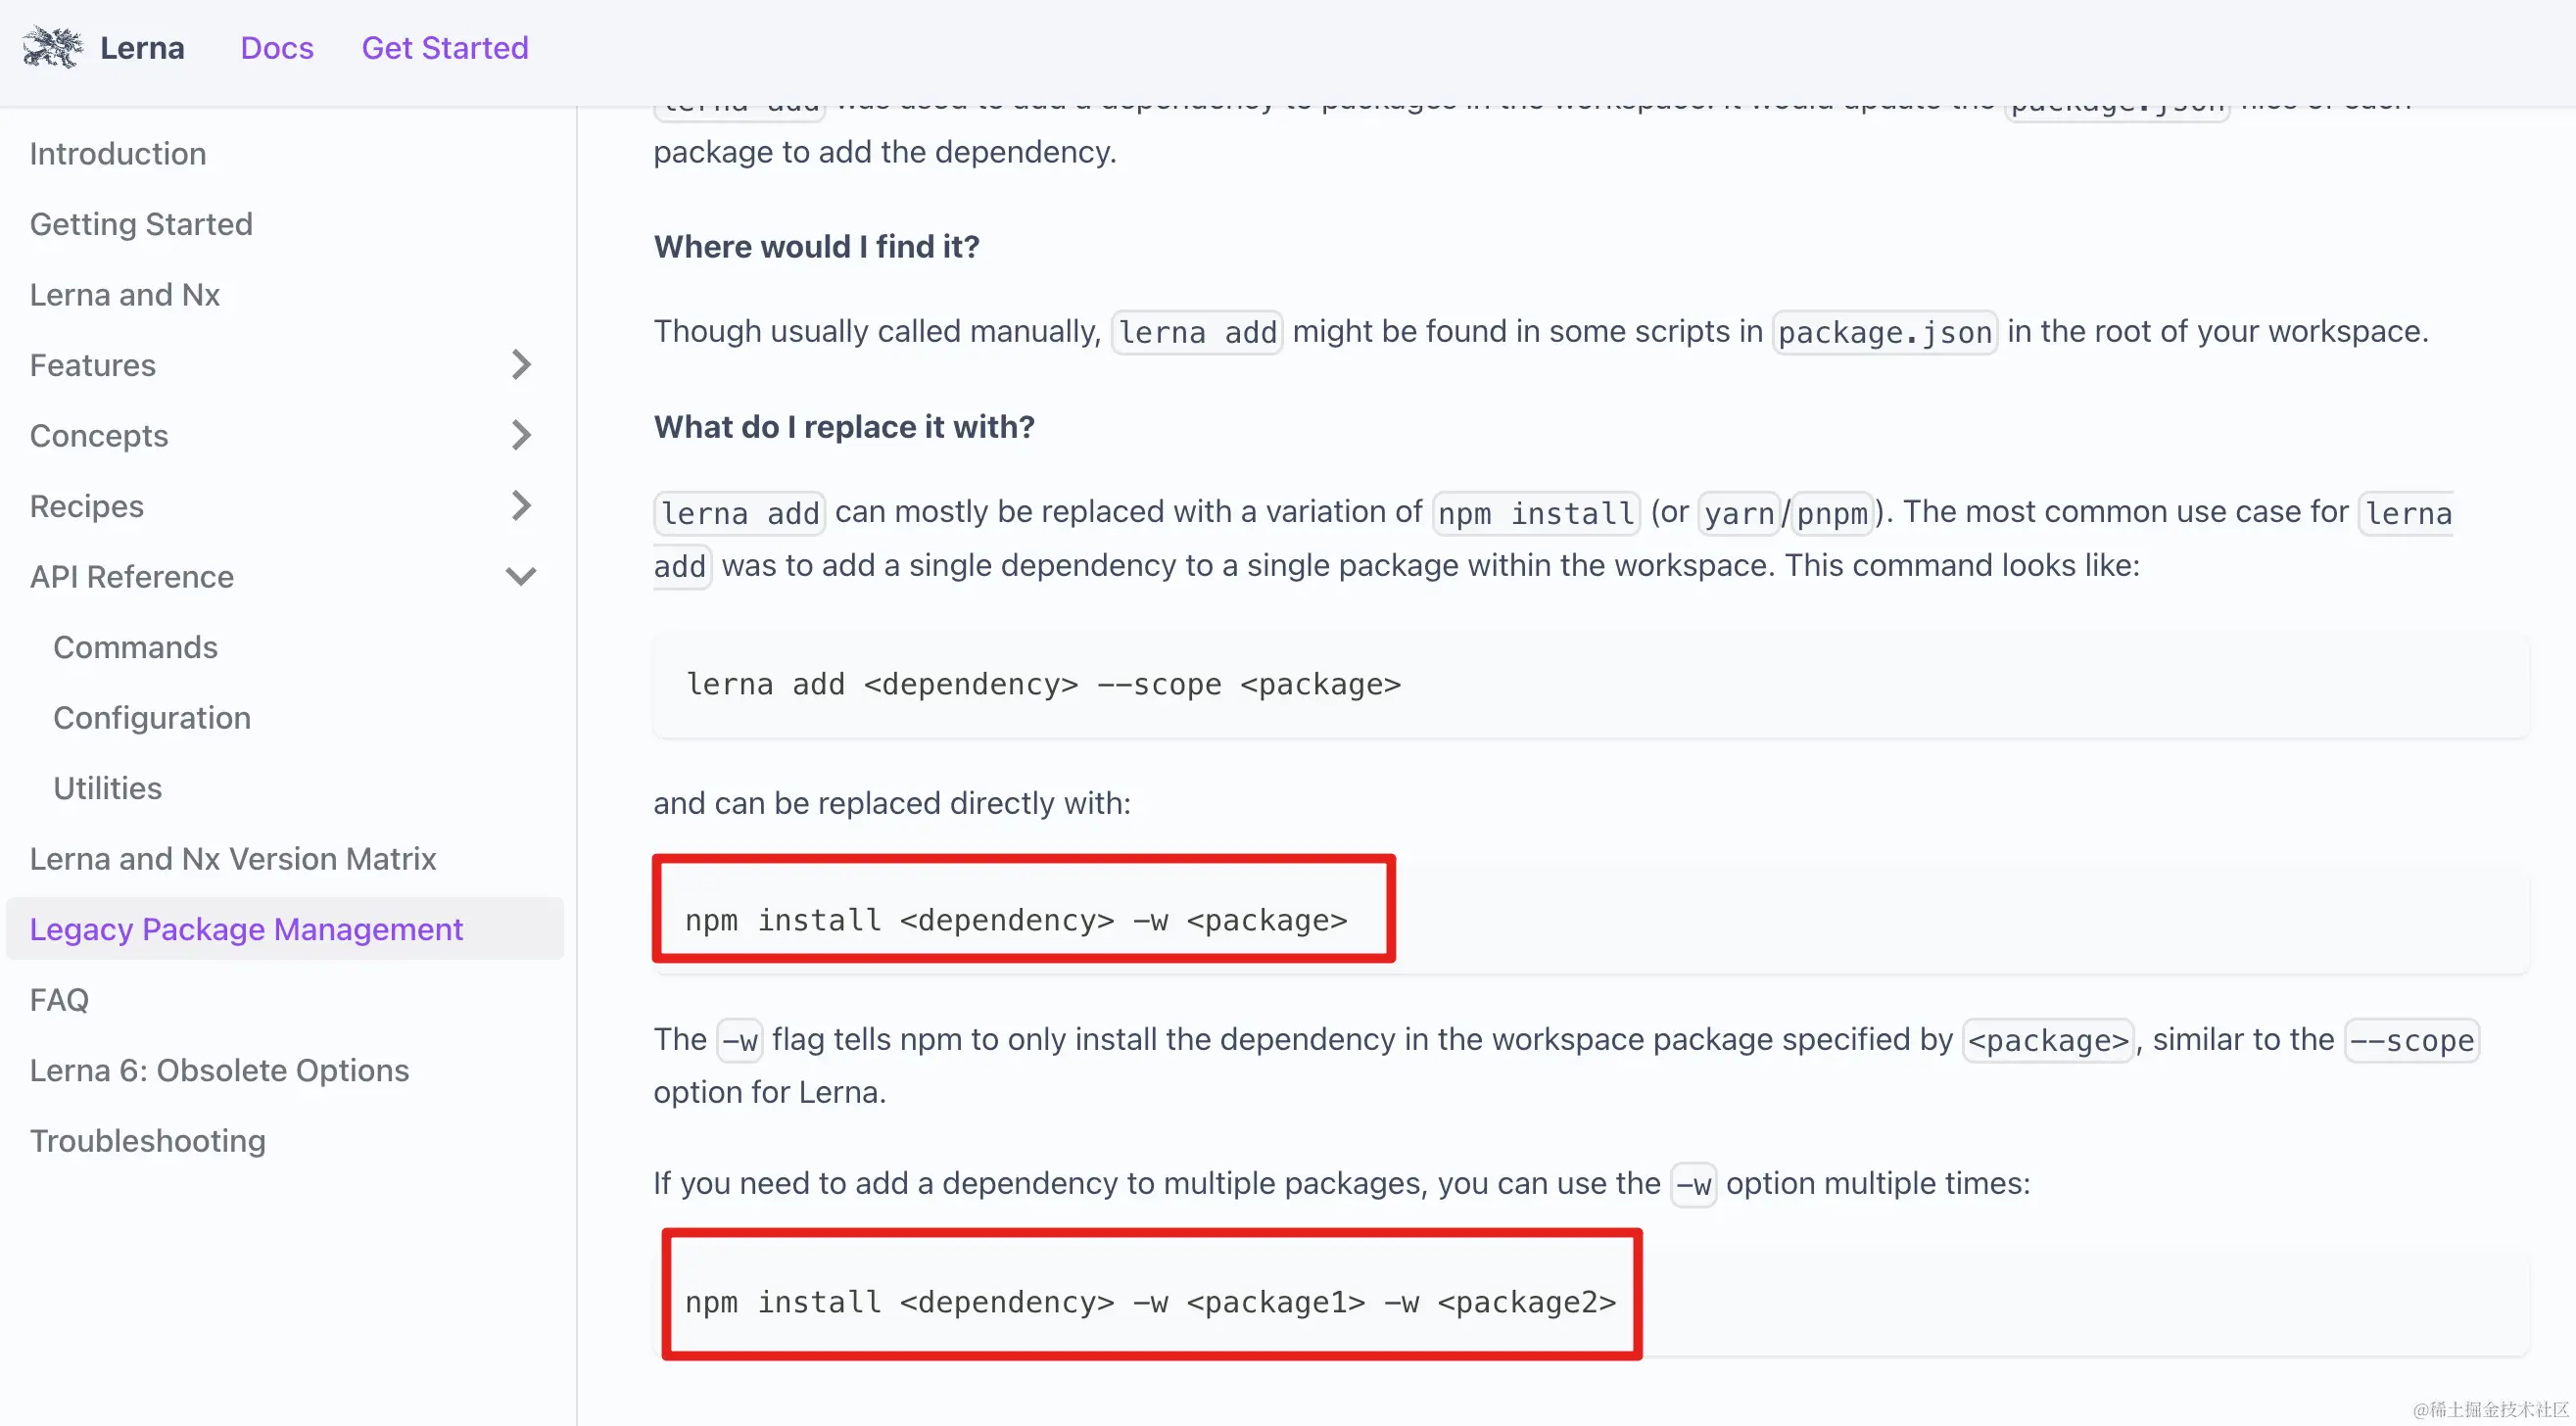This screenshot has height=1426, width=2576.
Task: View Lerna and Nx Version Matrix
Action: [x=233, y=859]
